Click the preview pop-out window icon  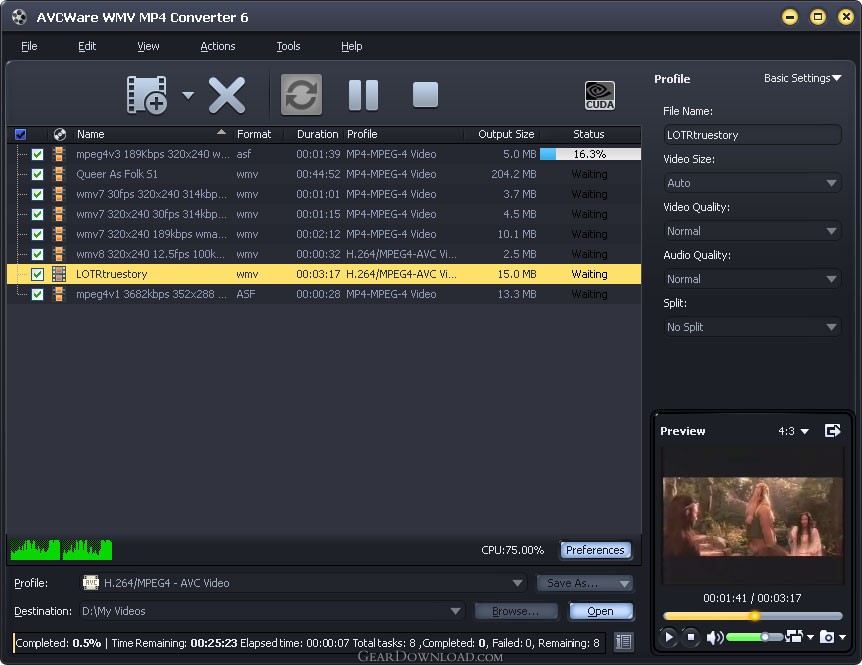click(x=833, y=430)
